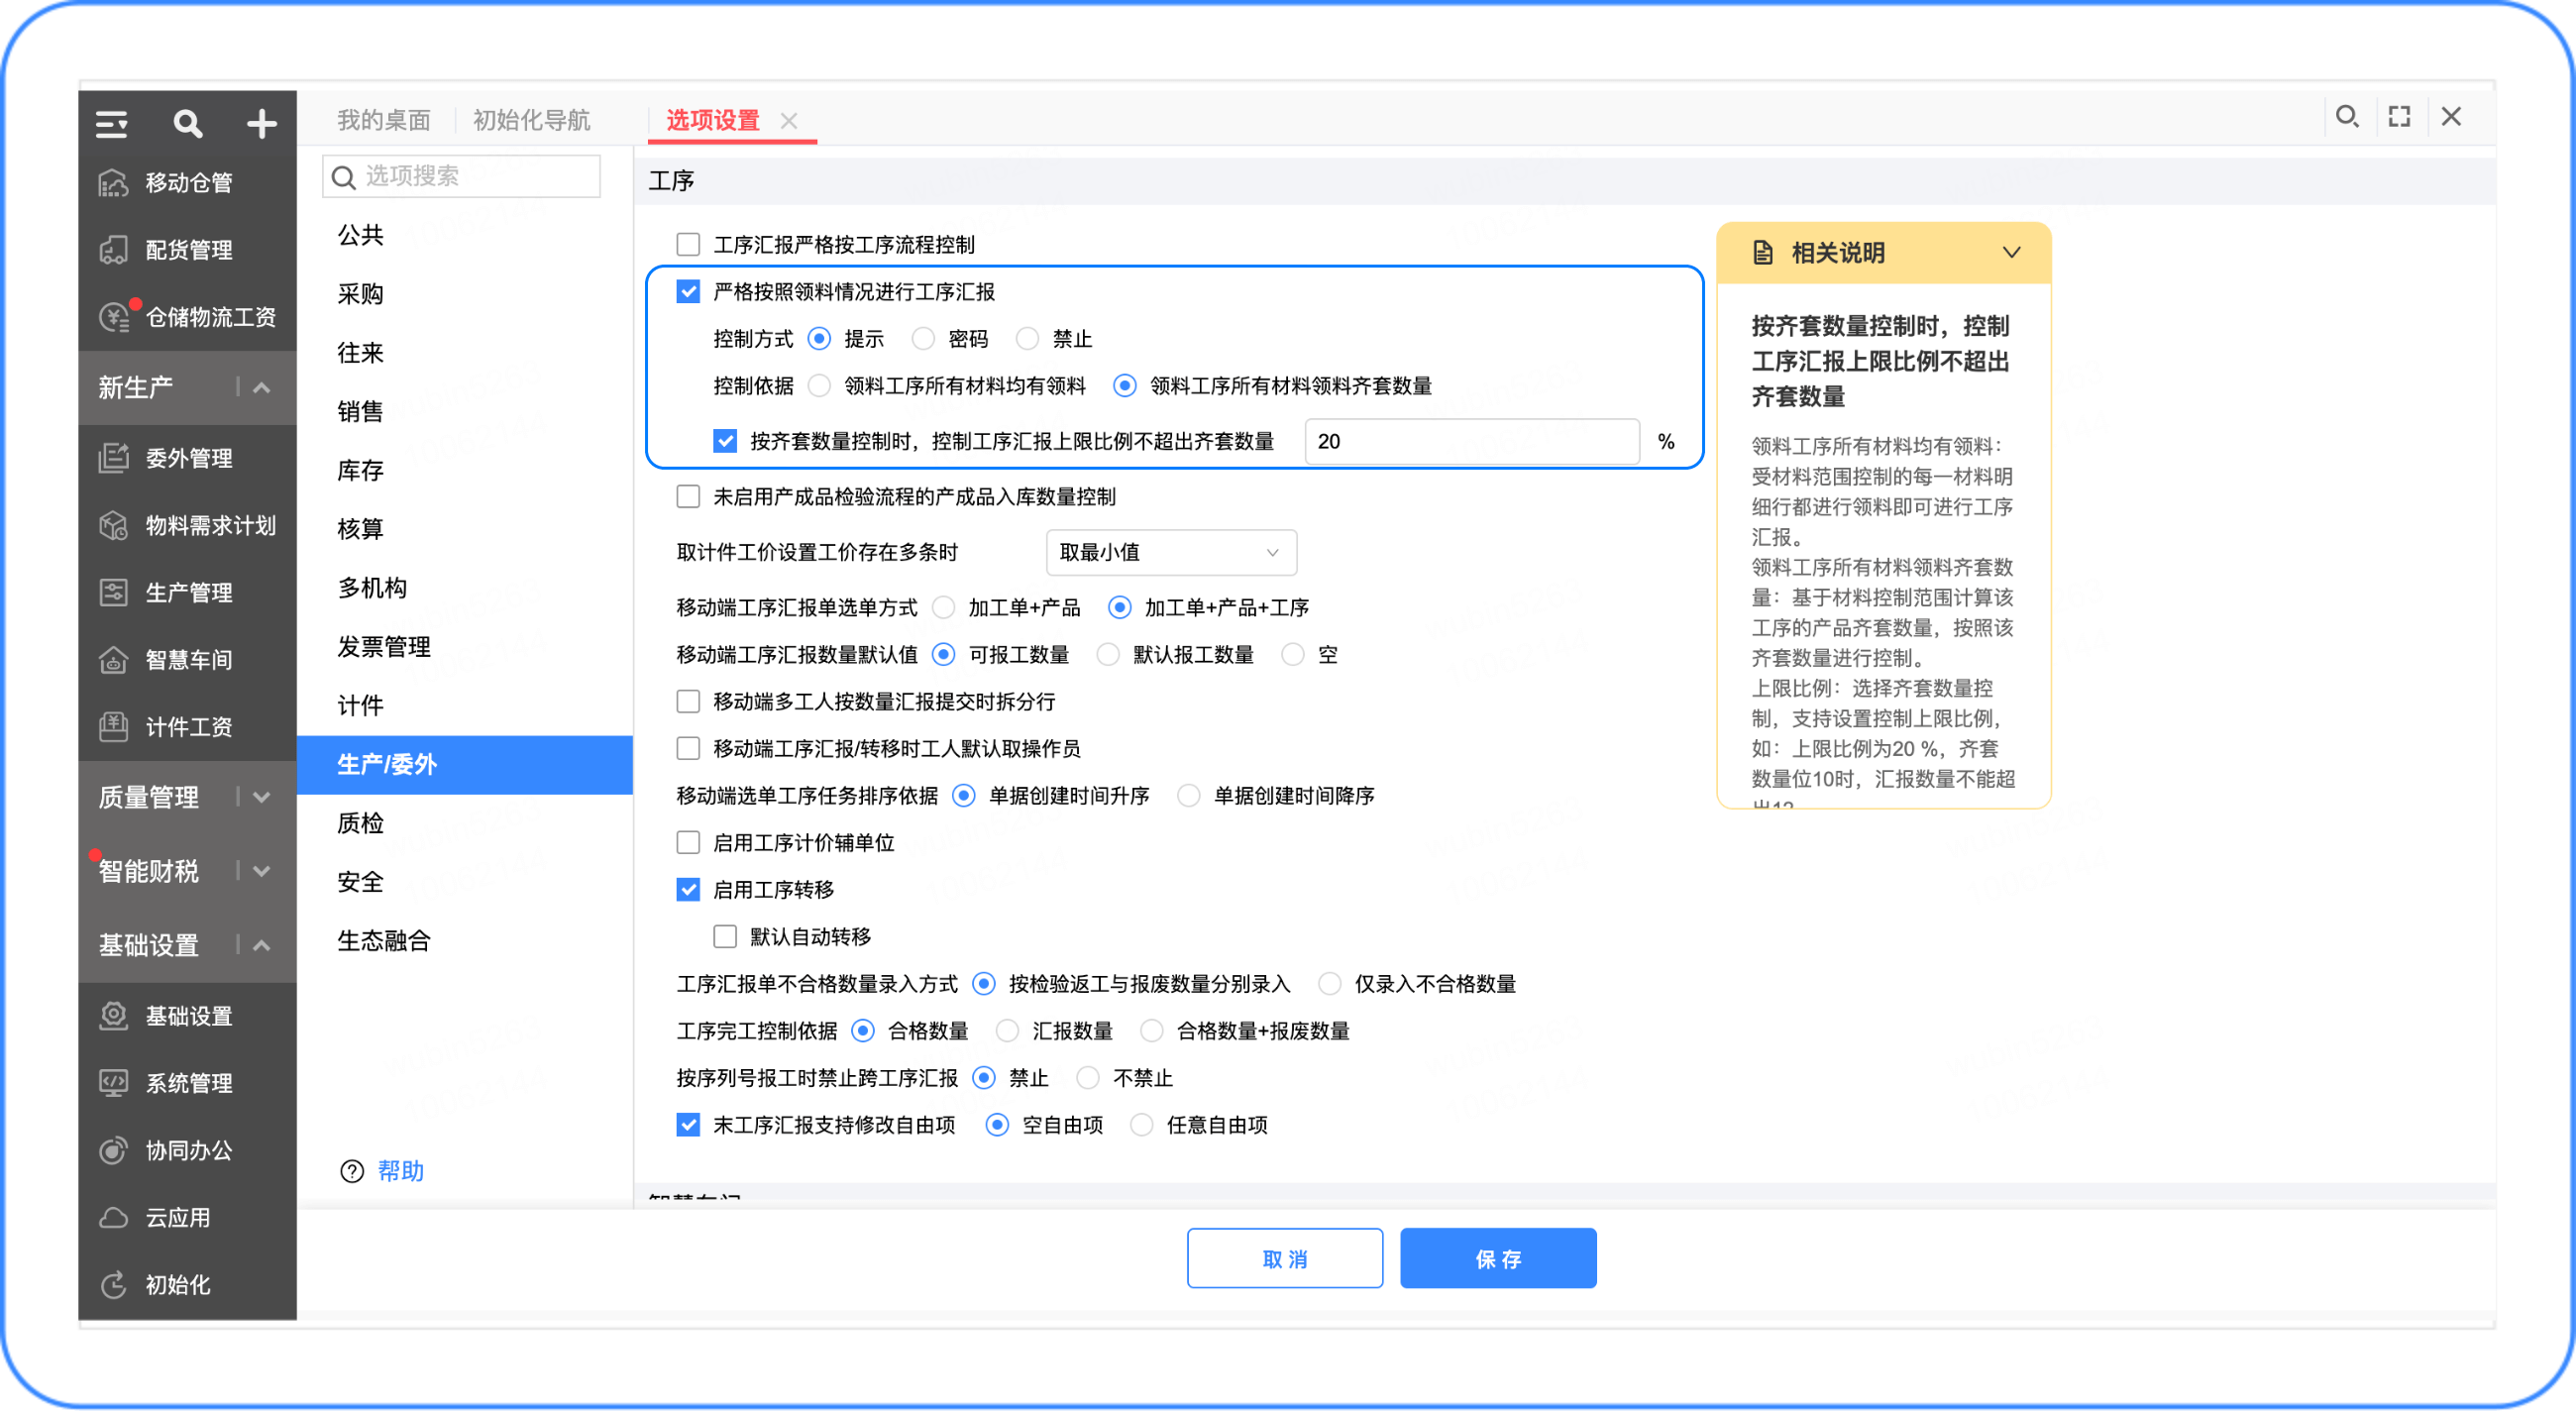Viewport: 2576px width, 1411px height.
Task: Collapse the 相关说明 panel chevron
Action: [x=2011, y=253]
